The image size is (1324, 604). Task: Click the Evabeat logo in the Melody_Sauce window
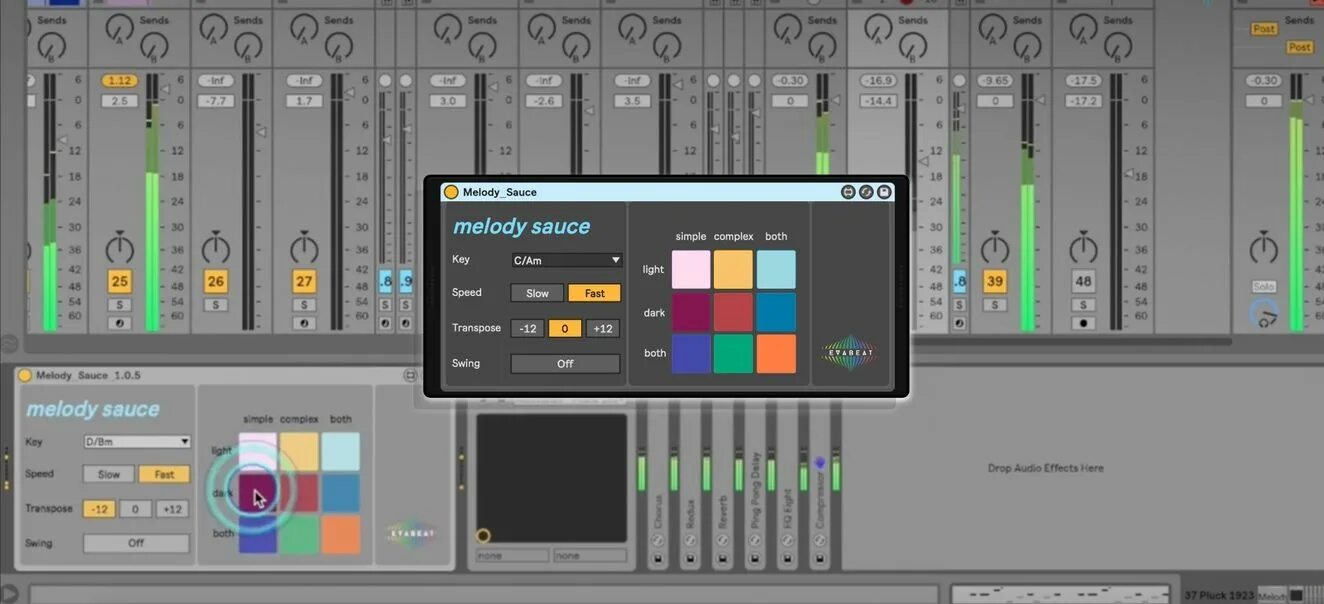849,352
